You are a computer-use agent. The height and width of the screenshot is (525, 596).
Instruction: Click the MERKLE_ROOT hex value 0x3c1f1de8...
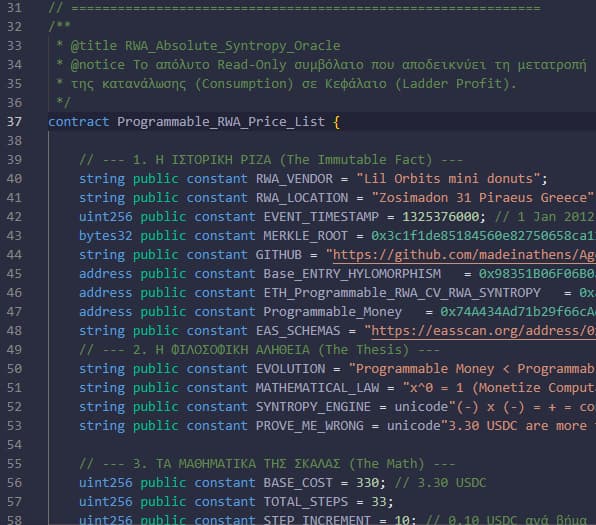click(x=483, y=236)
